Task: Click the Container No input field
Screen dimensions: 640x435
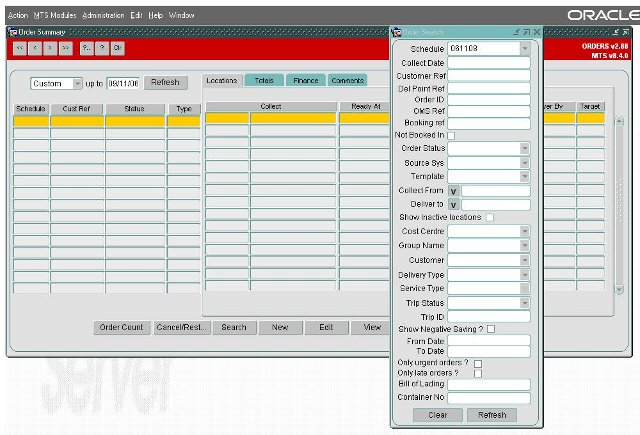Action: 489,397
